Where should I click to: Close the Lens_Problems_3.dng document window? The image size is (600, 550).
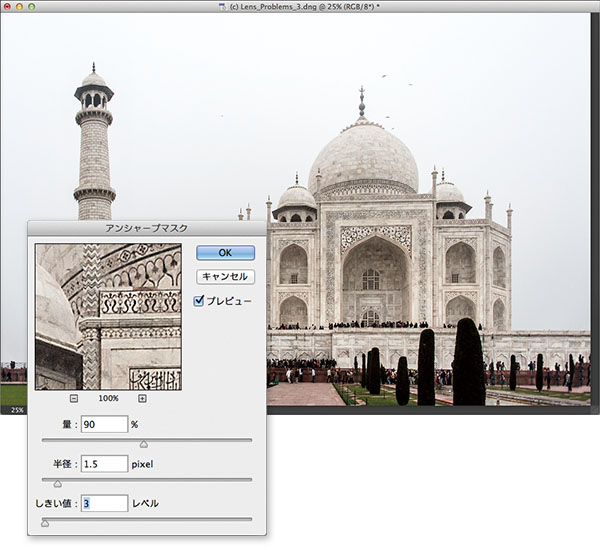9,7
